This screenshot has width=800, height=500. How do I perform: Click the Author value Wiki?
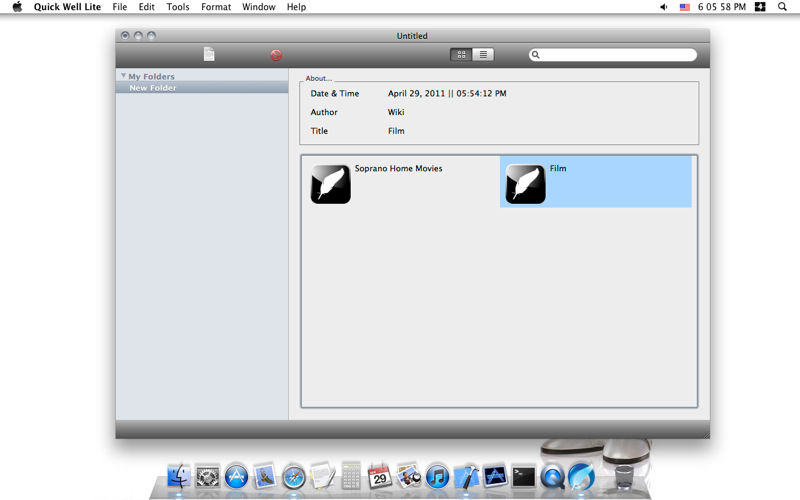point(396,112)
